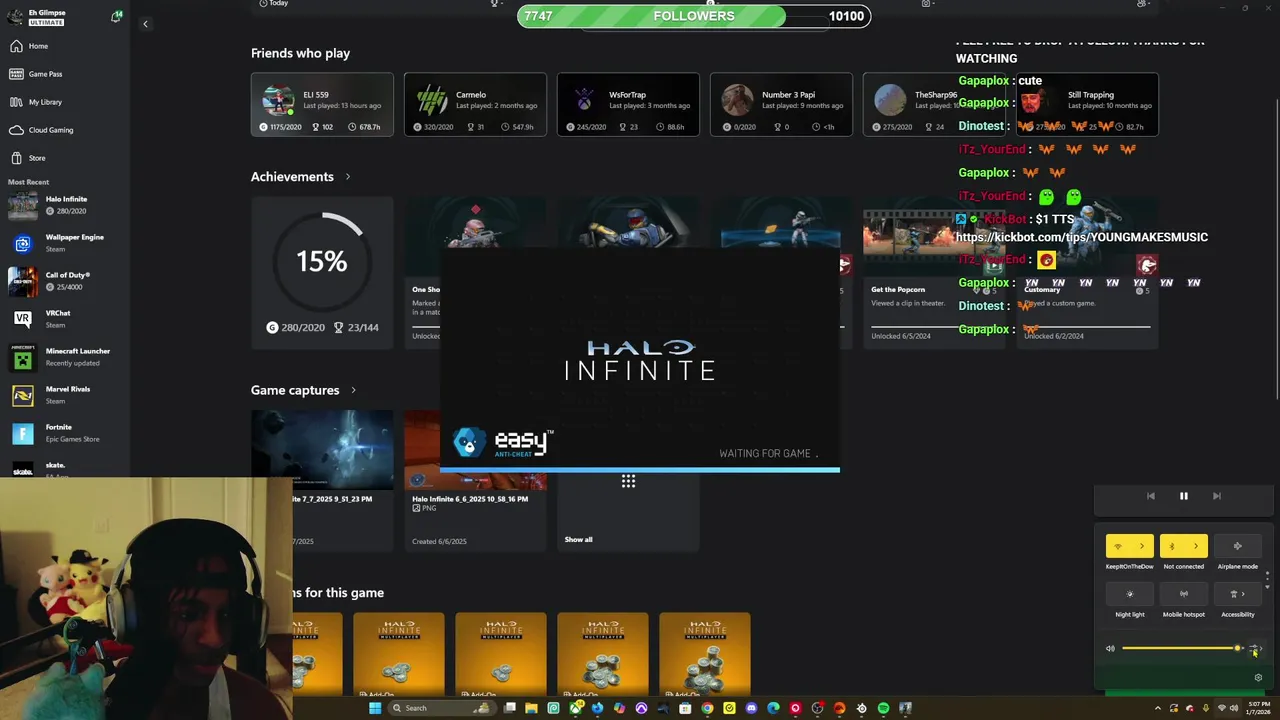Open Windows Start menu
The width and height of the screenshot is (1280, 720).
[375, 708]
